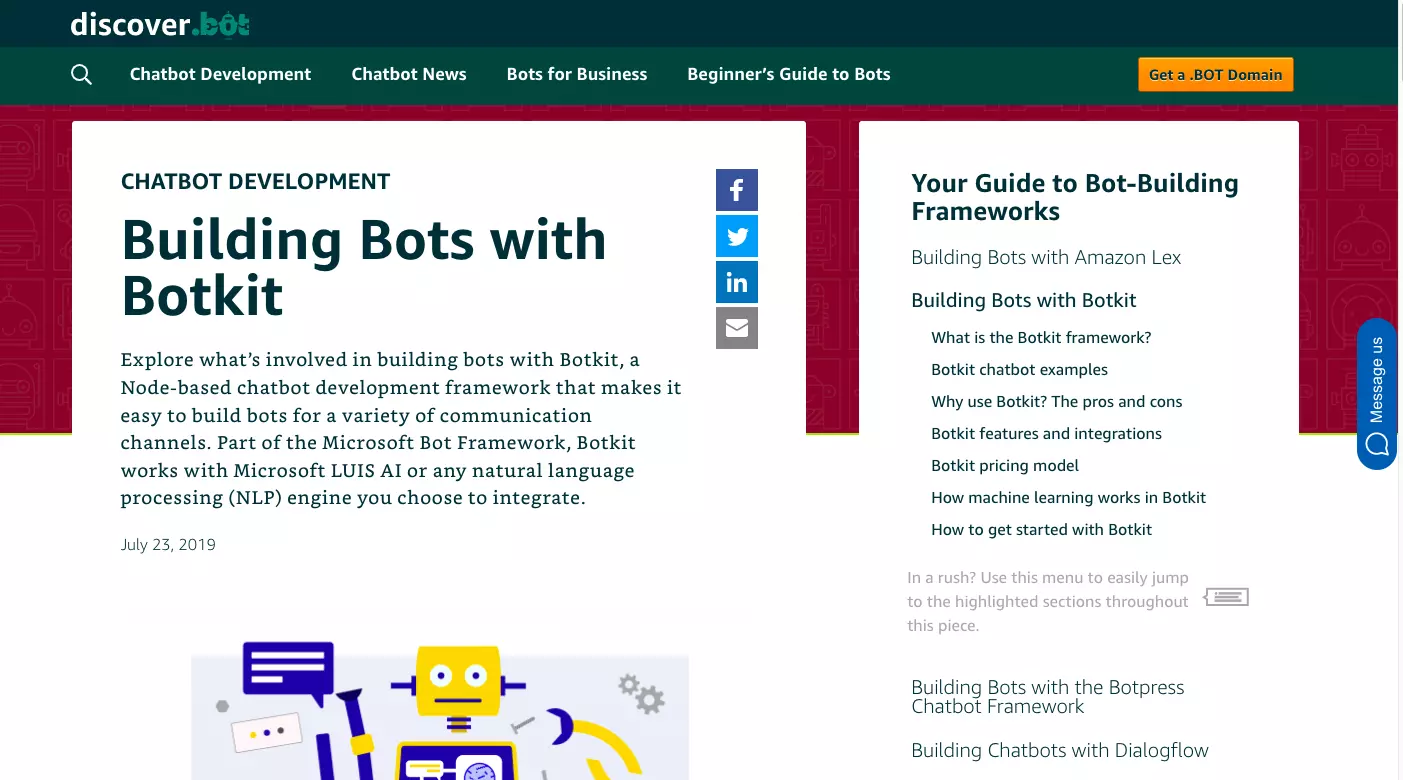Jump to Why use Botkit? pros and cons
1403x780 pixels.
(x=1056, y=401)
